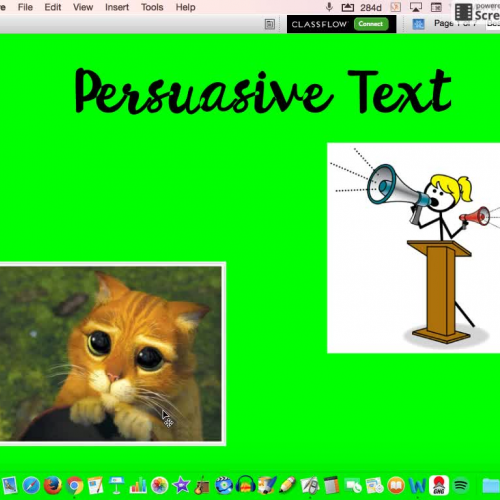Open the green screen-and-phone app in dock

tap(353, 486)
